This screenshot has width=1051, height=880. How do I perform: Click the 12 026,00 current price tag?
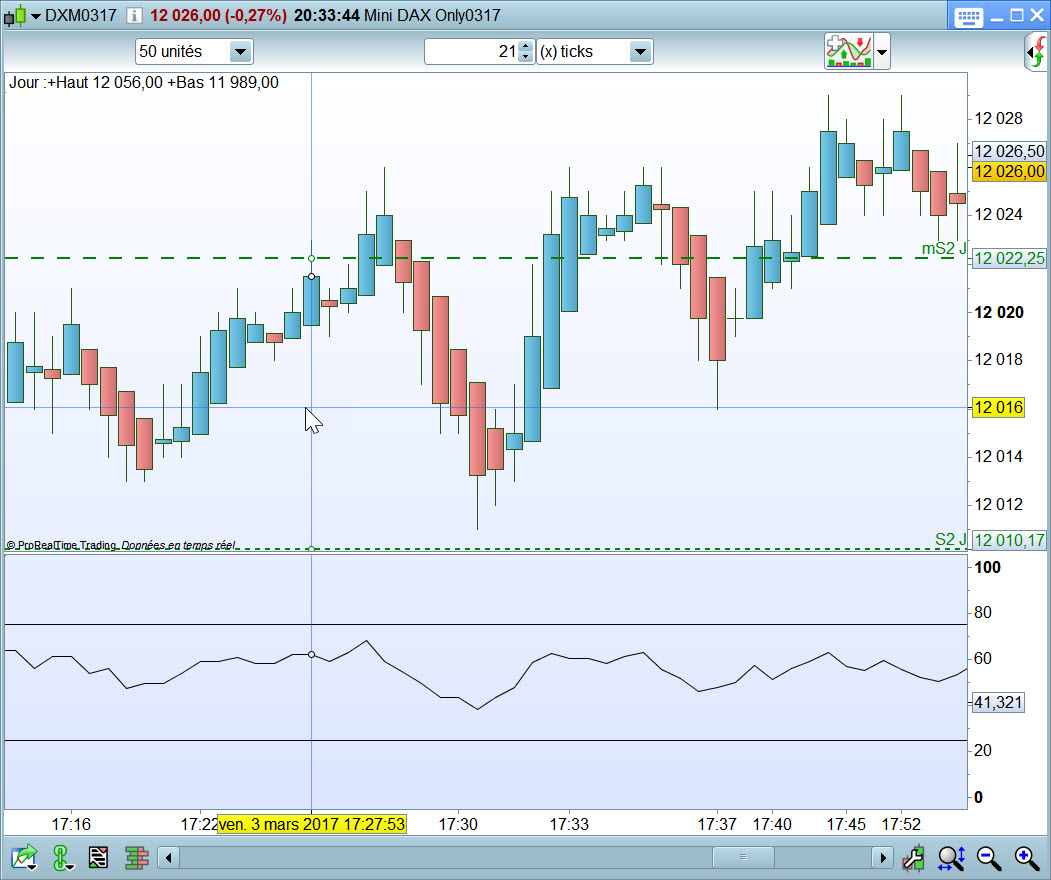[1009, 172]
